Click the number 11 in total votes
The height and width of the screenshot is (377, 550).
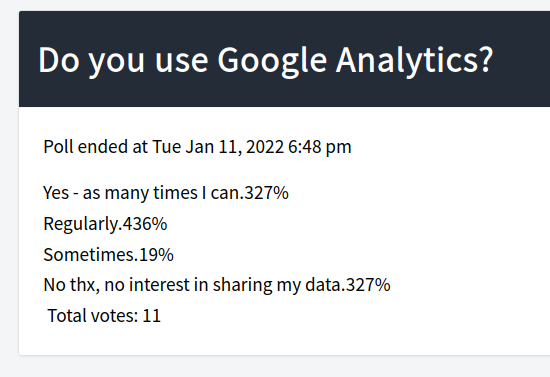[x=152, y=316]
